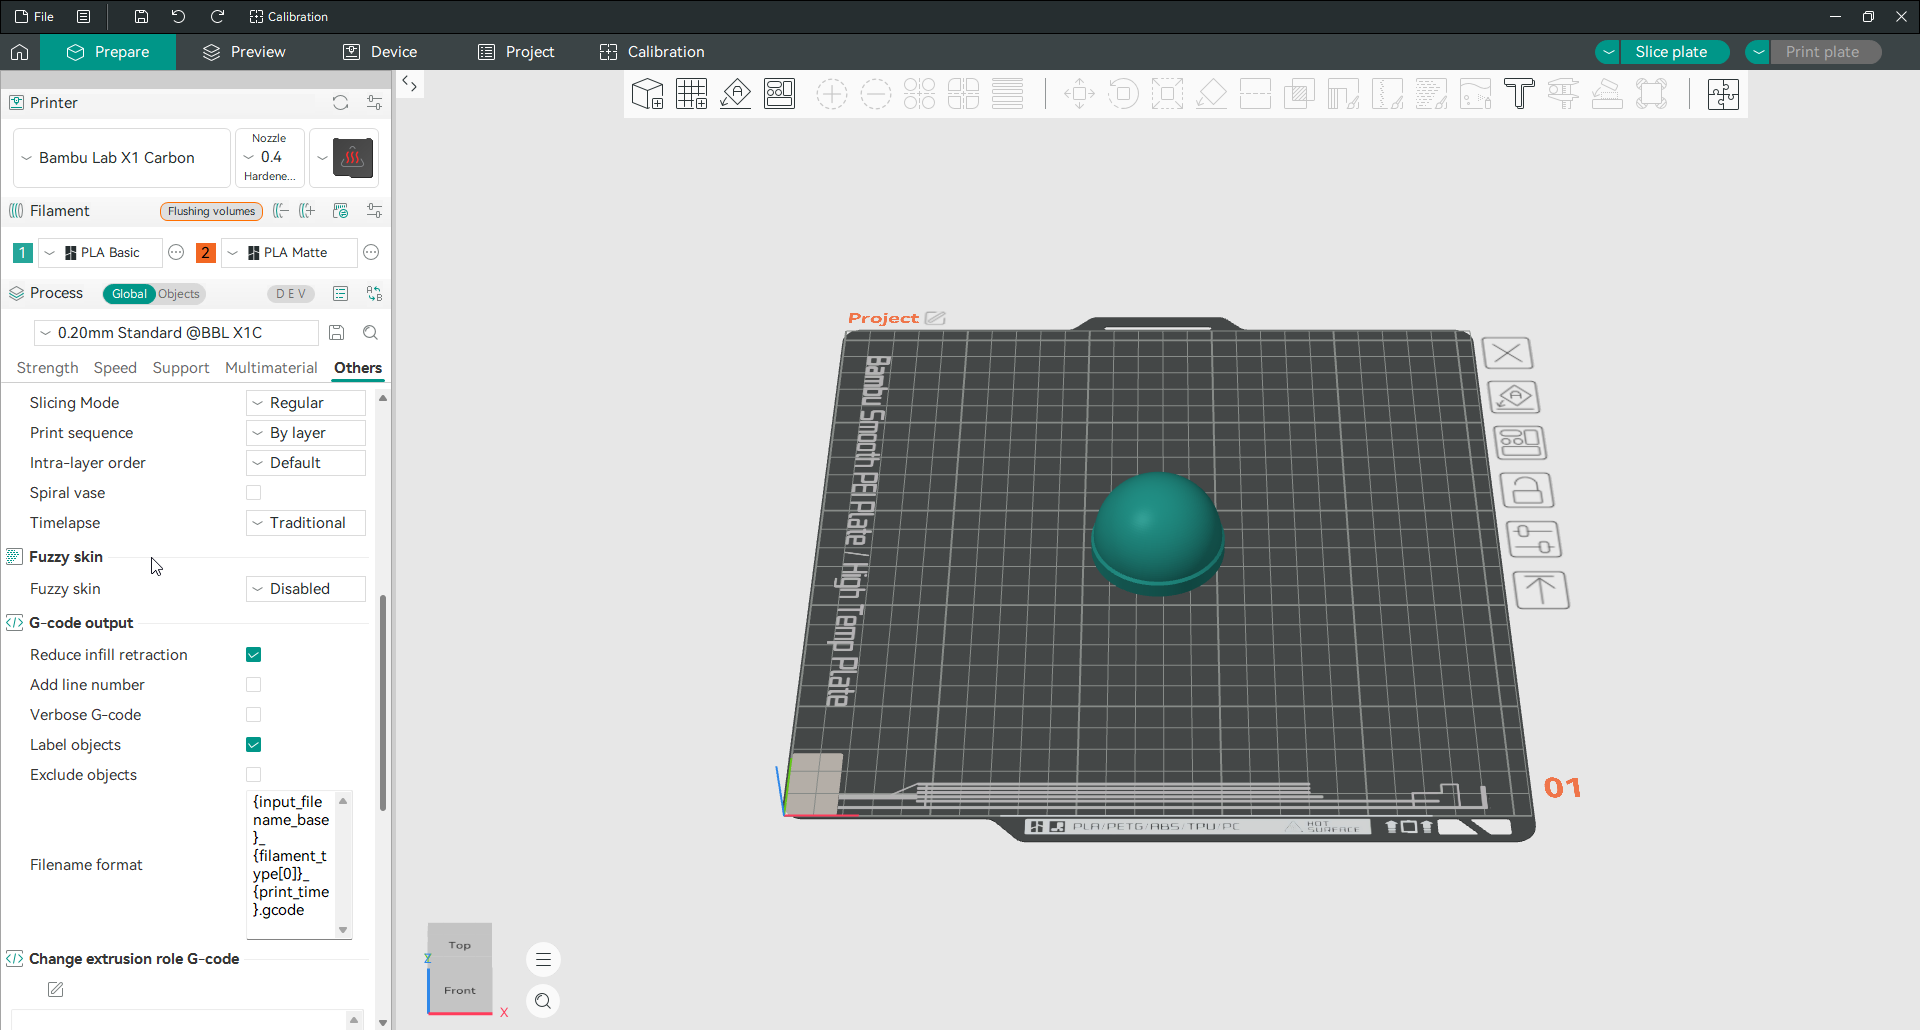Toggle the DEV mode switch
Image resolution: width=1920 pixels, height=1030 pixels.
click(x=291, y=294)
